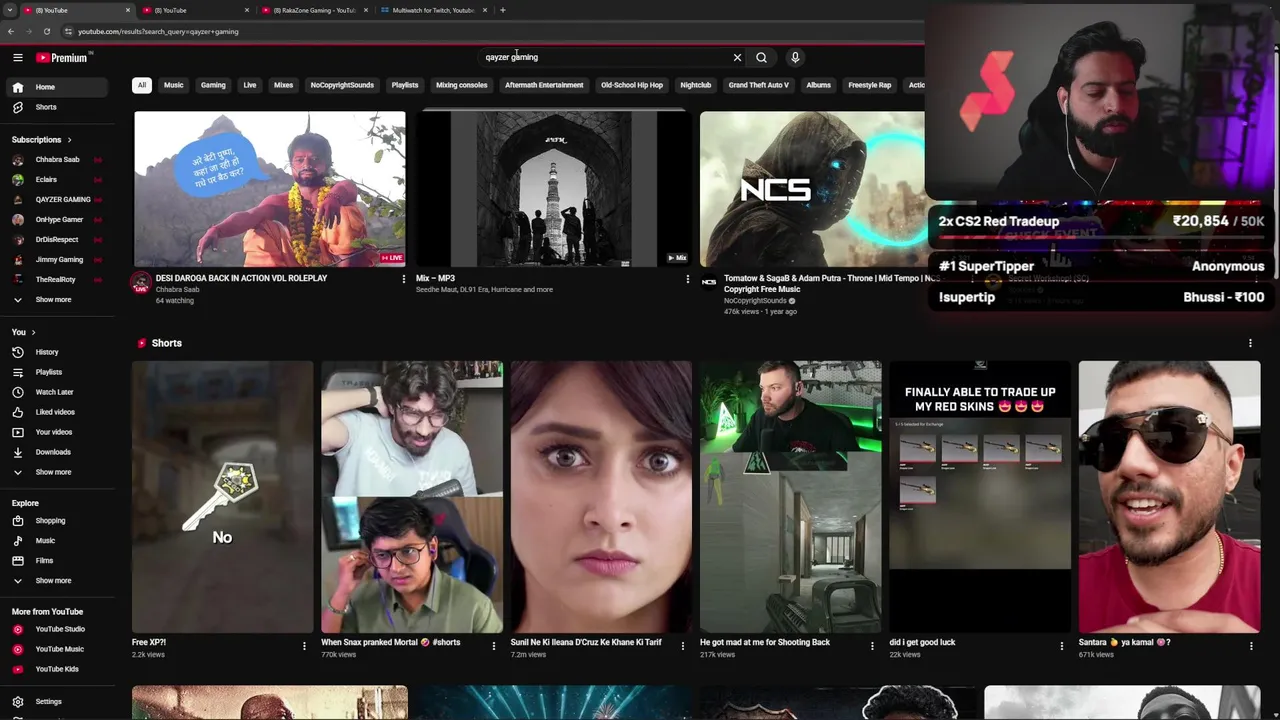Select the NoCopyrightSounds filter chip

pos(342,85)
